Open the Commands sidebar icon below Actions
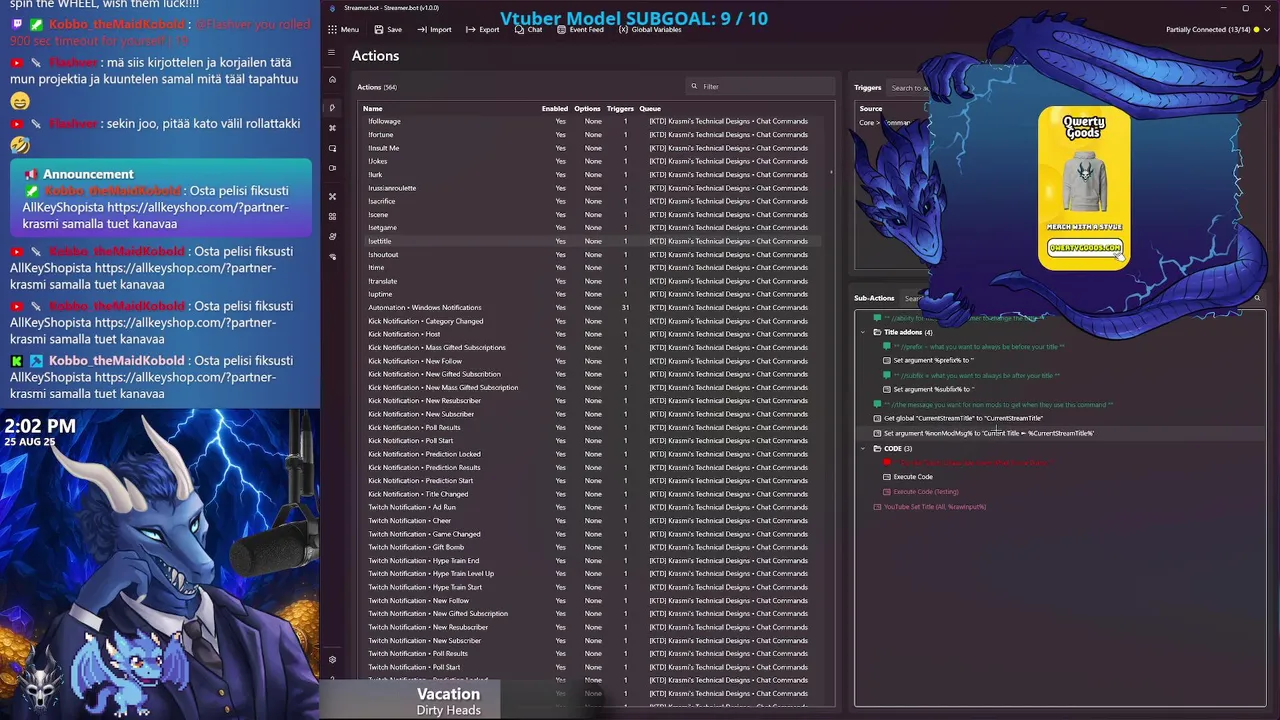 coord(332,128)
